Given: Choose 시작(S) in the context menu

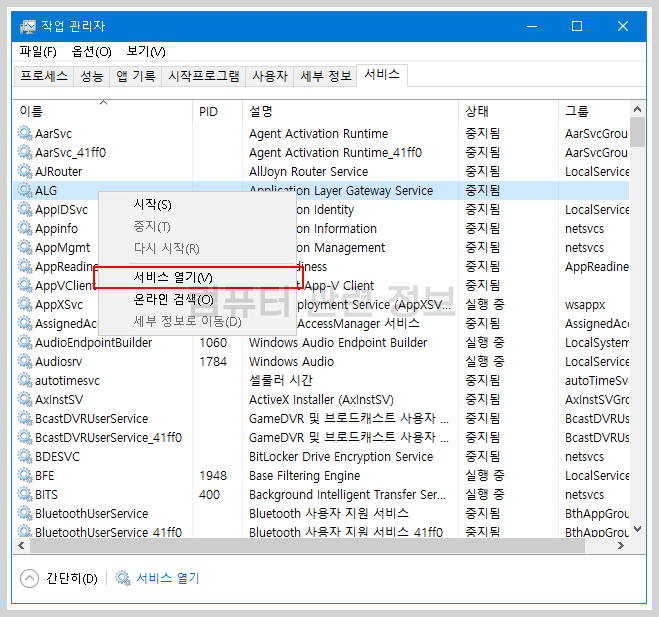Looking at the screenshot, I should click(196, 205).
